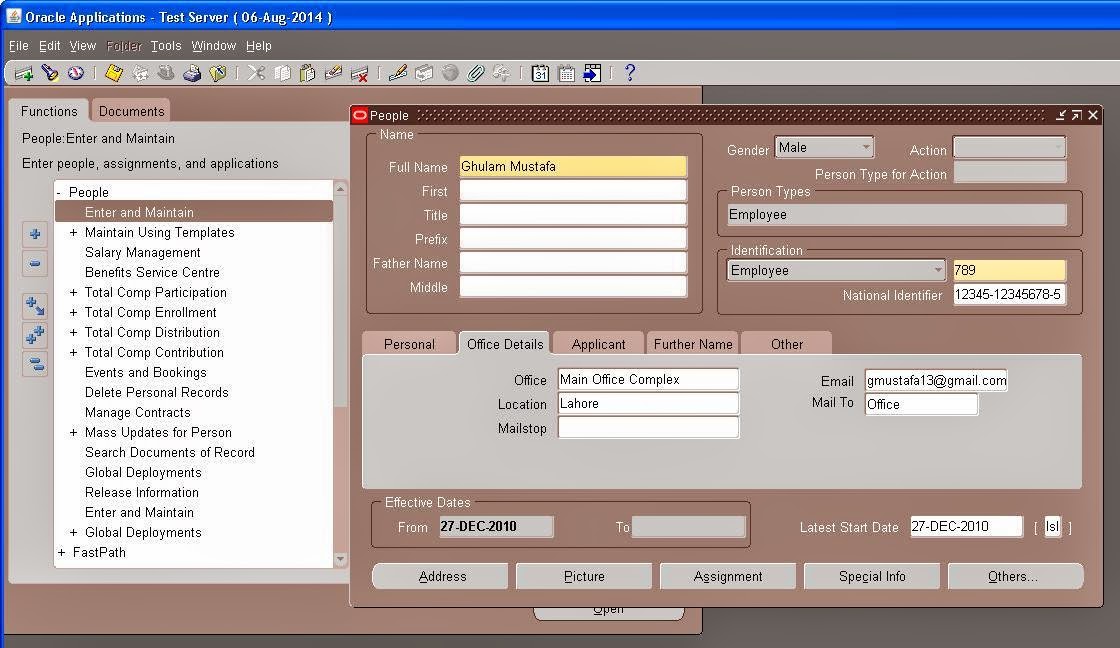Open the Special Info window

point(871,576)
